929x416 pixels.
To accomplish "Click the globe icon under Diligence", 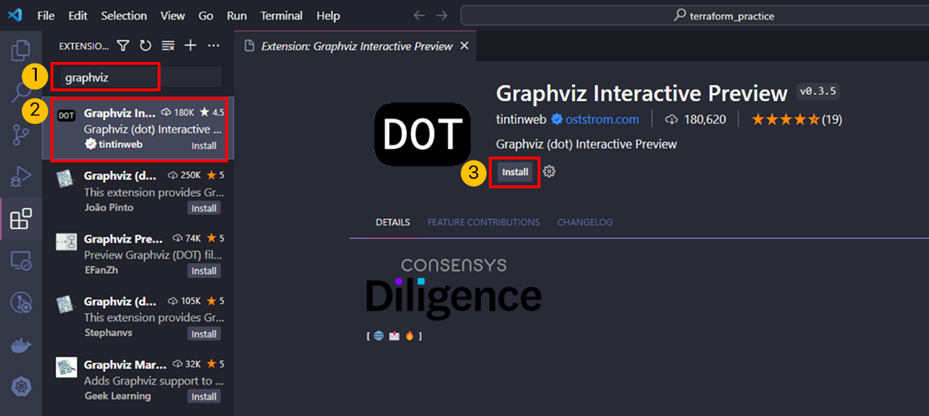I will pyautogui.click(x=379, y=336).
